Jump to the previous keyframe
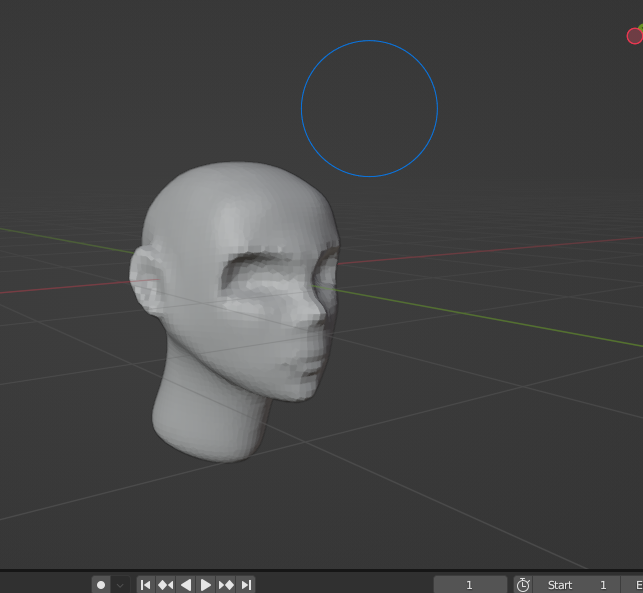The height and width of the screenshot is (593, 643). click(165, 585)
